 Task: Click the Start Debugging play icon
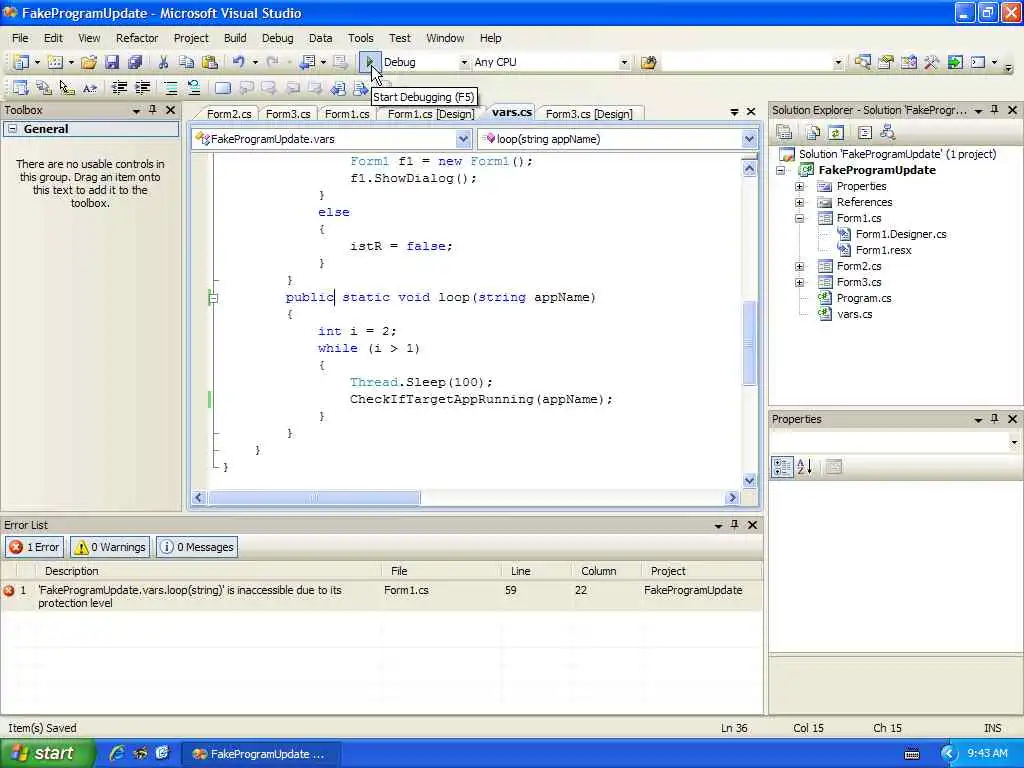pyautogui.click(x=369, y=62)
